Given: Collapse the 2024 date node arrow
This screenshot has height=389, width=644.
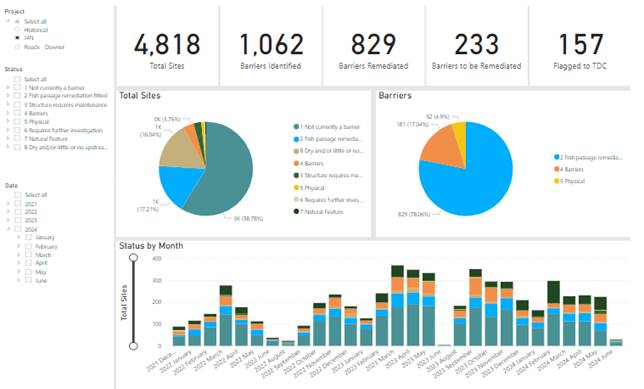Looking at the screenshot, I should point(8,229).
